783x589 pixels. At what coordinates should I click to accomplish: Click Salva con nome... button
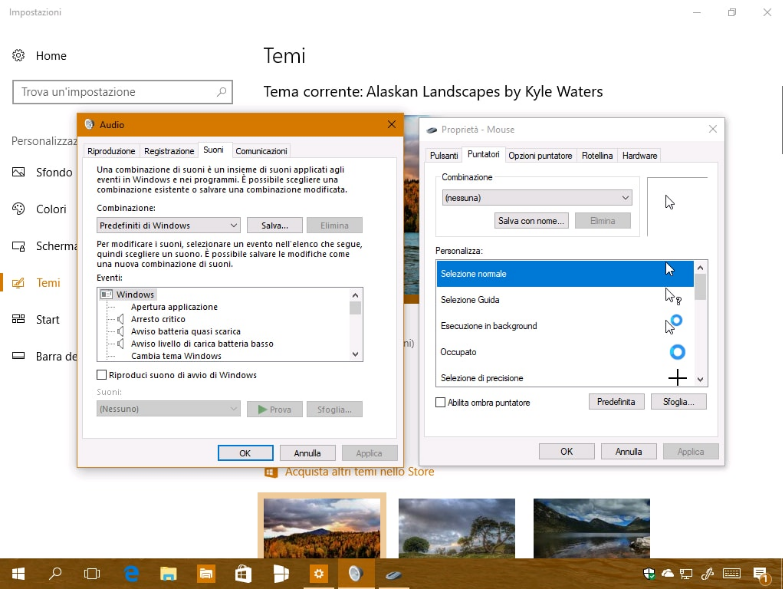point(531,221)
